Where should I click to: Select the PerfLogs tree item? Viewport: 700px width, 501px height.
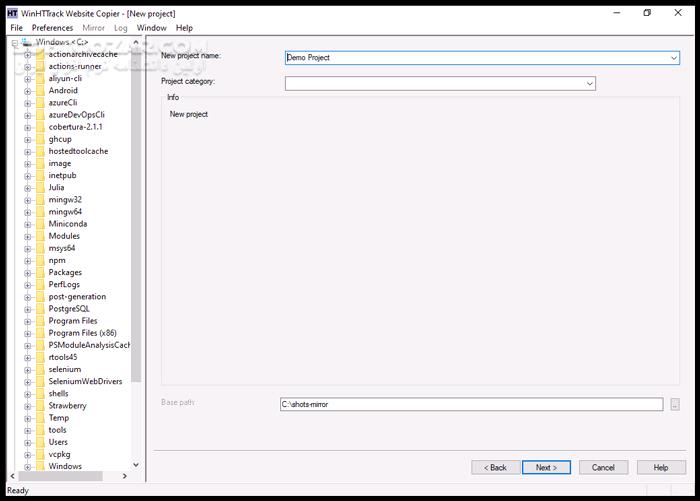point(64,285)
